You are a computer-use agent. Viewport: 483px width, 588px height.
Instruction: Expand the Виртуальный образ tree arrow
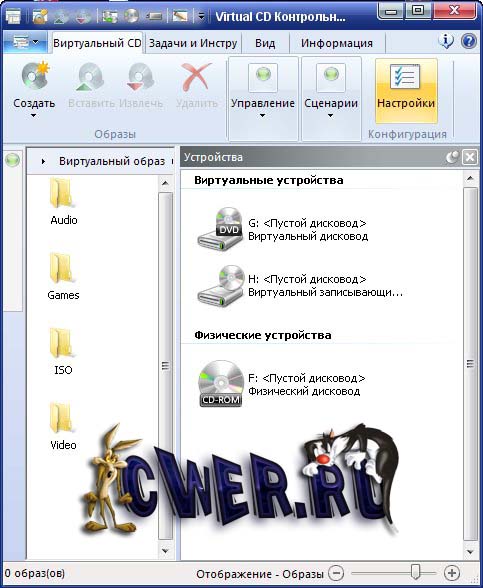(x=43, y=161)
